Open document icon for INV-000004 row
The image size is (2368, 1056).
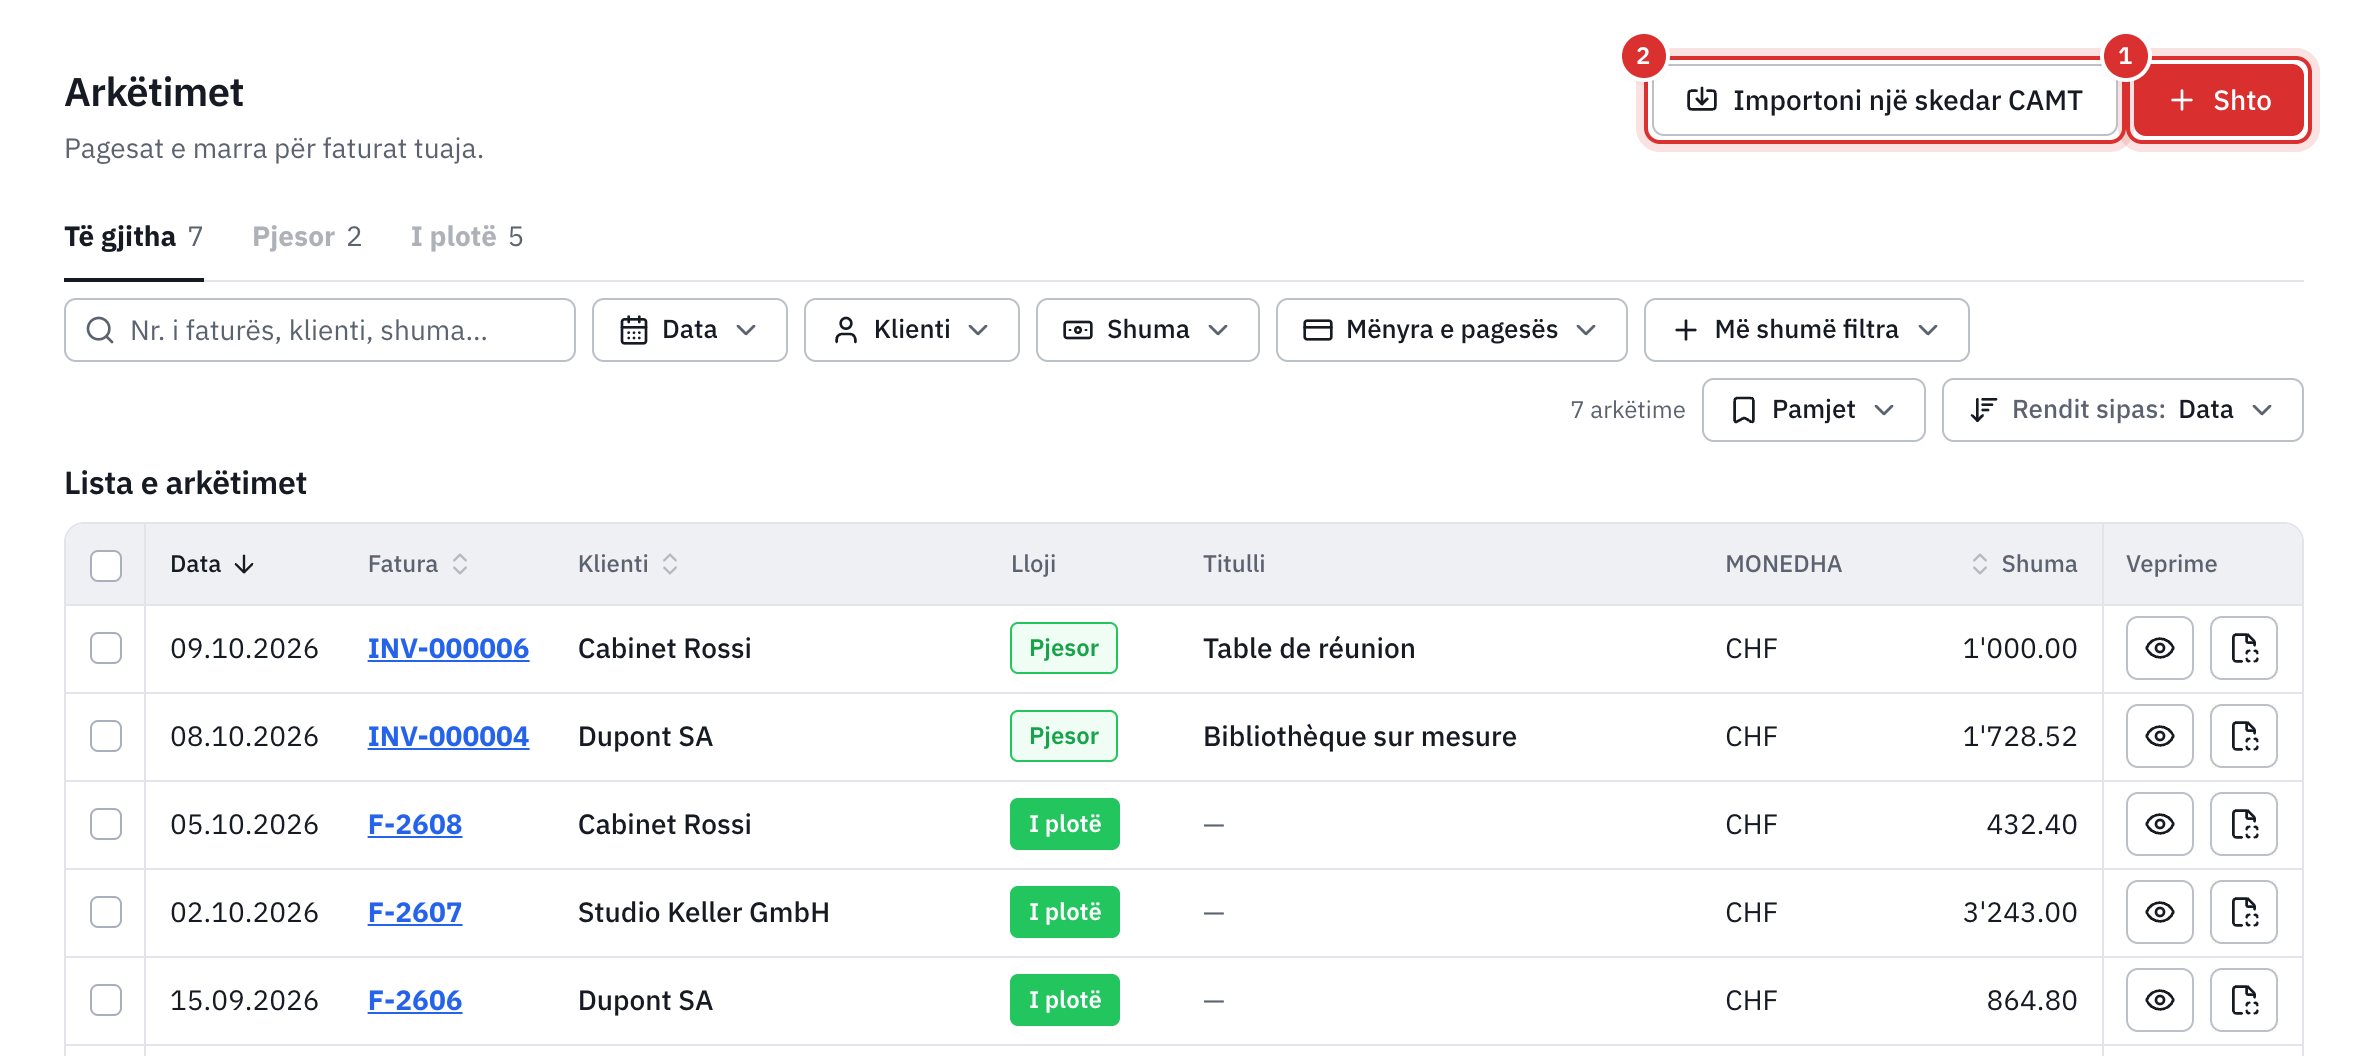(x=2244, y=736)
